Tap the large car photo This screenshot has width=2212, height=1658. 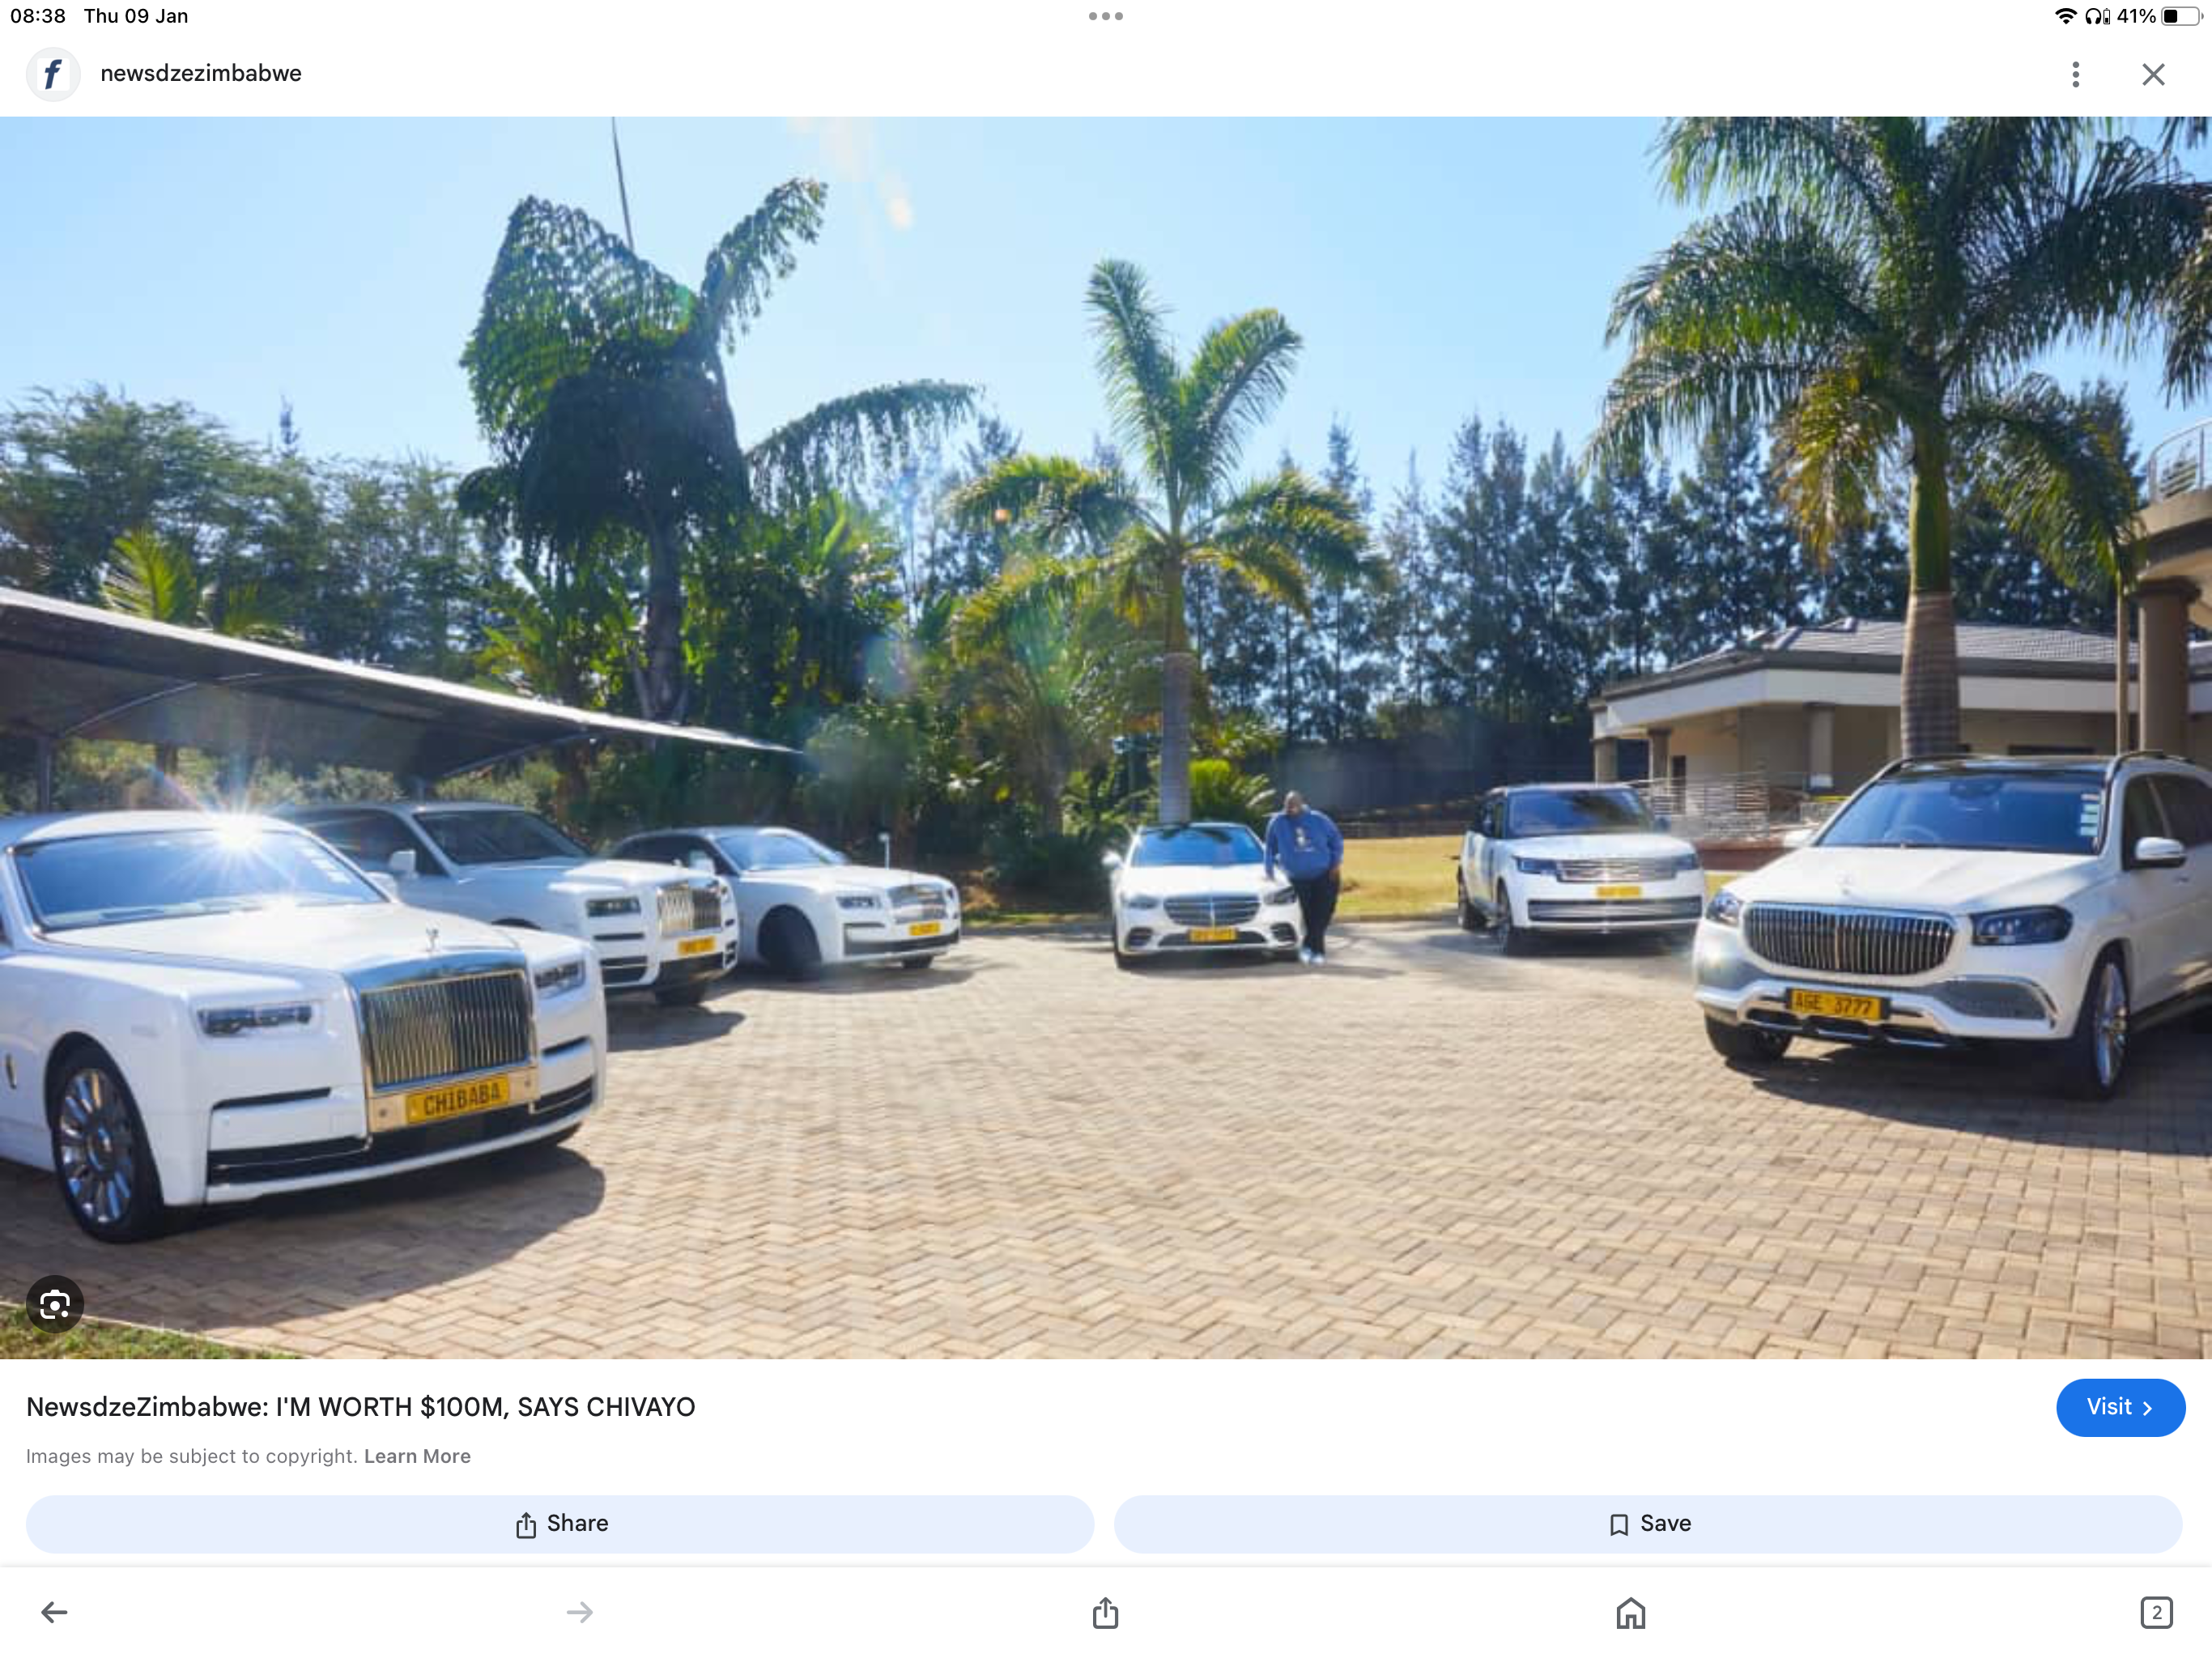pos(1106,737)
